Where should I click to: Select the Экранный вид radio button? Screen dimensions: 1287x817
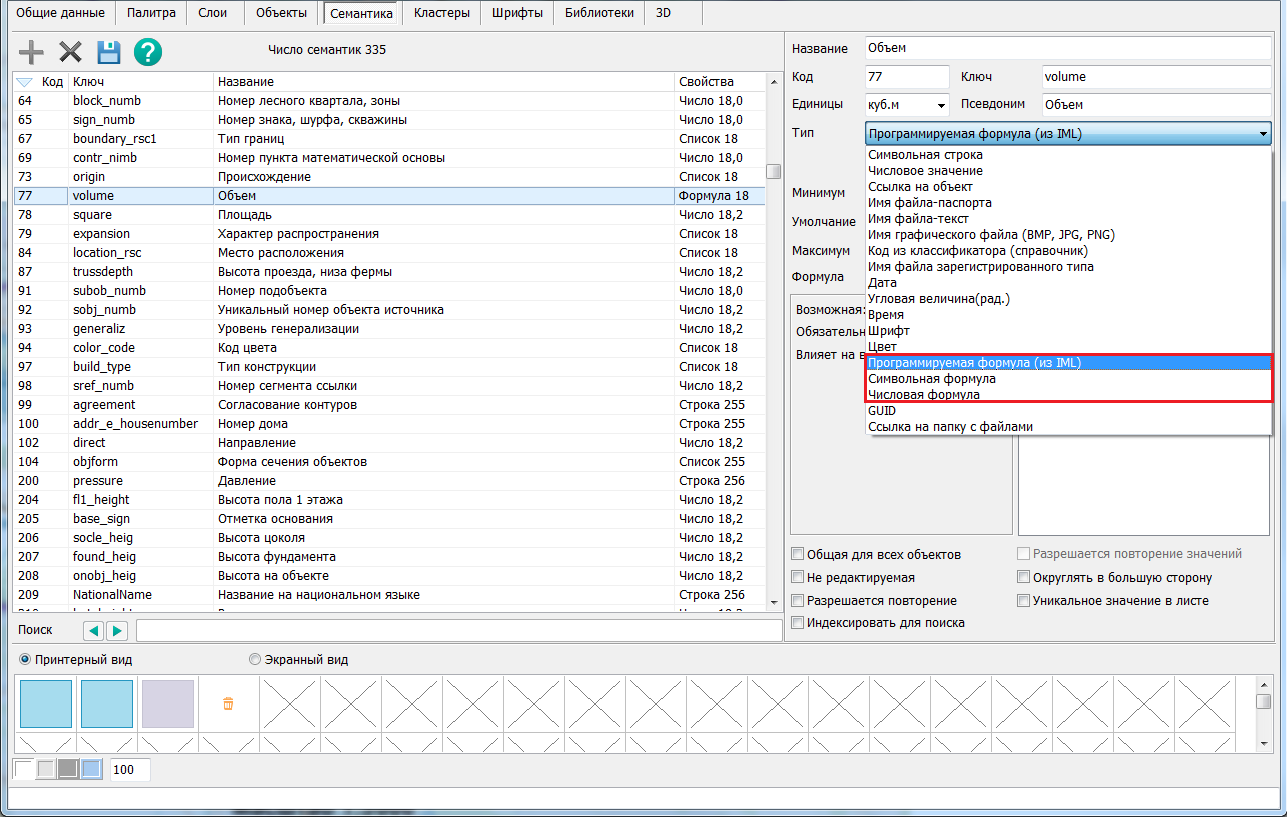click(255, 660)
